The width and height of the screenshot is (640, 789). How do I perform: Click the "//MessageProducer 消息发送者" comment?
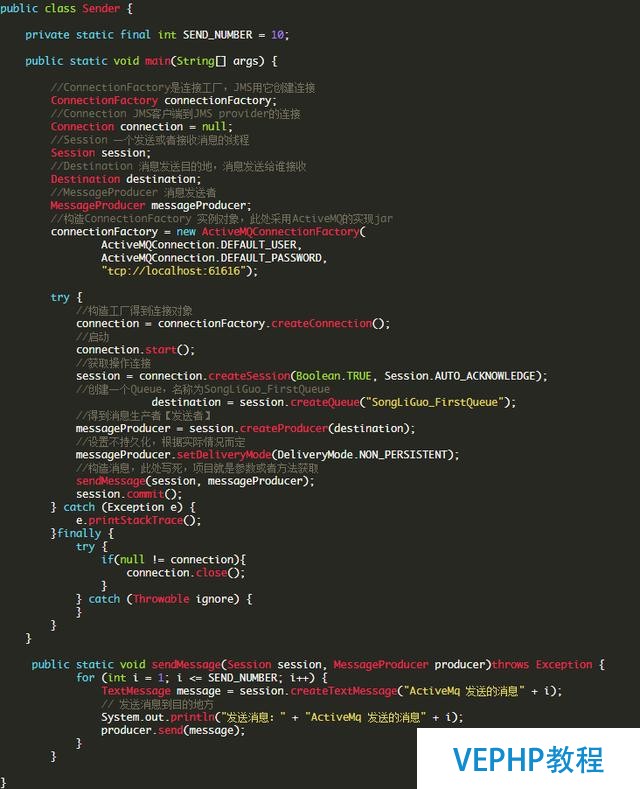tap(133, 192)
